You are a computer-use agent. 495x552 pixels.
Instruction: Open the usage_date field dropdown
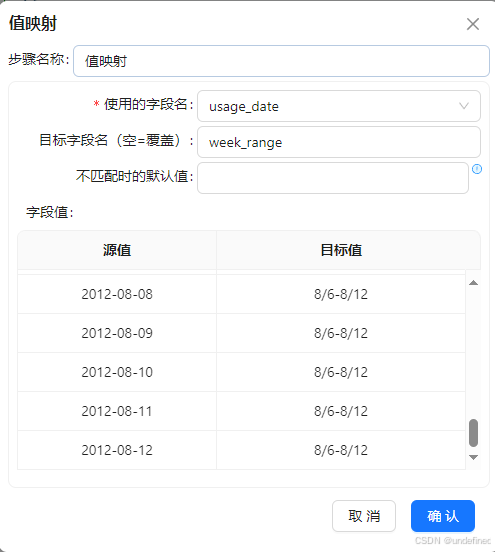point(339,106)
